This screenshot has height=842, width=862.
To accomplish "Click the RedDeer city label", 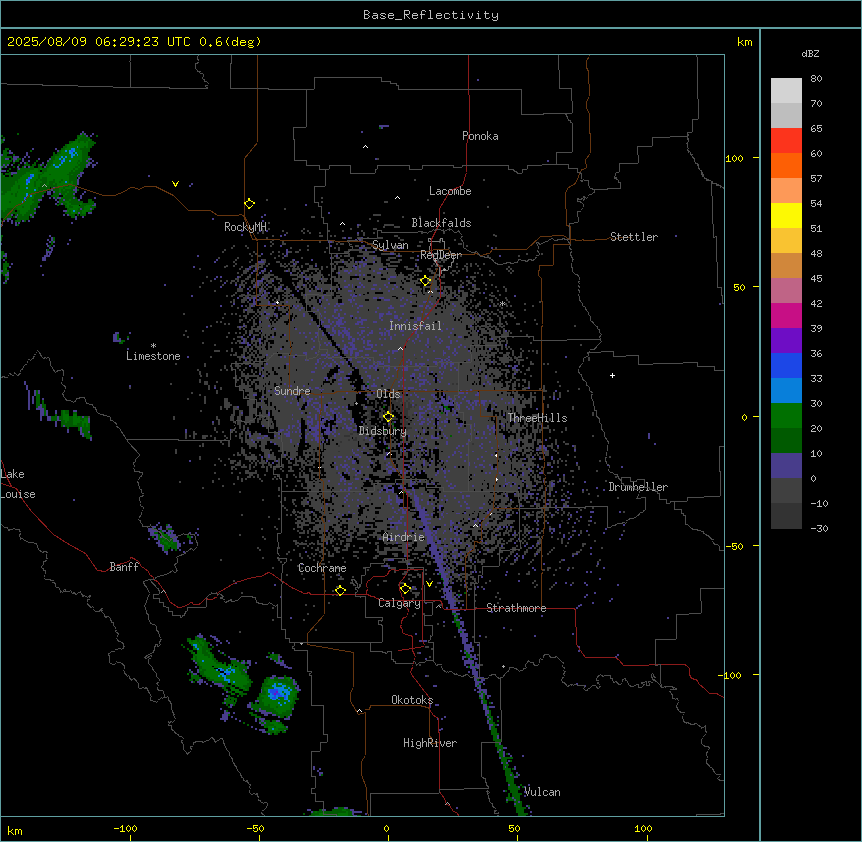I will pos(441,255).
